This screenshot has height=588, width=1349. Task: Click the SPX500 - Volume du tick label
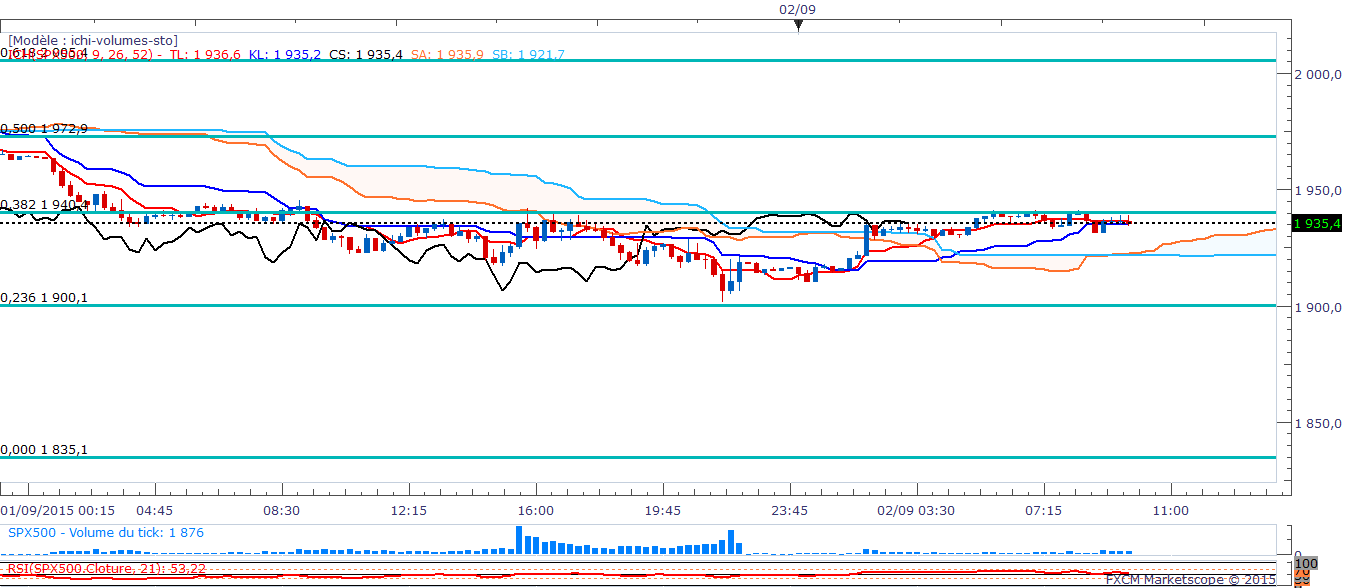click(x=106, y=533)
